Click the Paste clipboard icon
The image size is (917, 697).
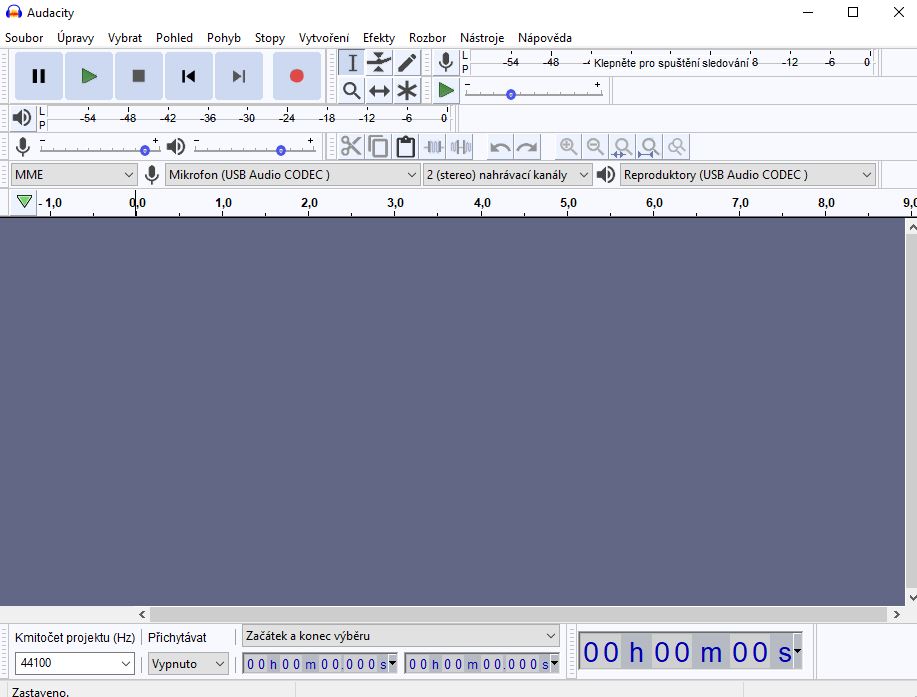405,146
